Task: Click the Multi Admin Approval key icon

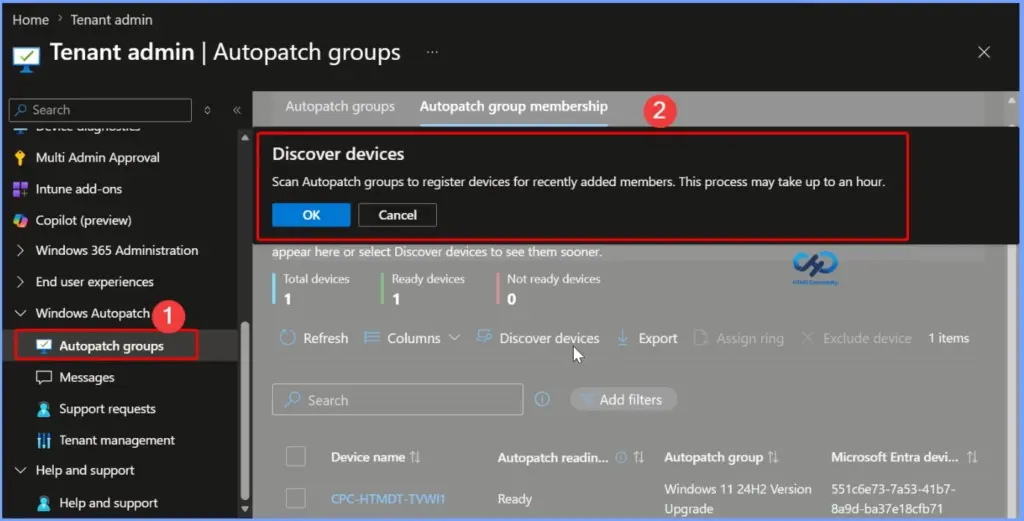Action: pyautogui.click(x=20, y=157)
